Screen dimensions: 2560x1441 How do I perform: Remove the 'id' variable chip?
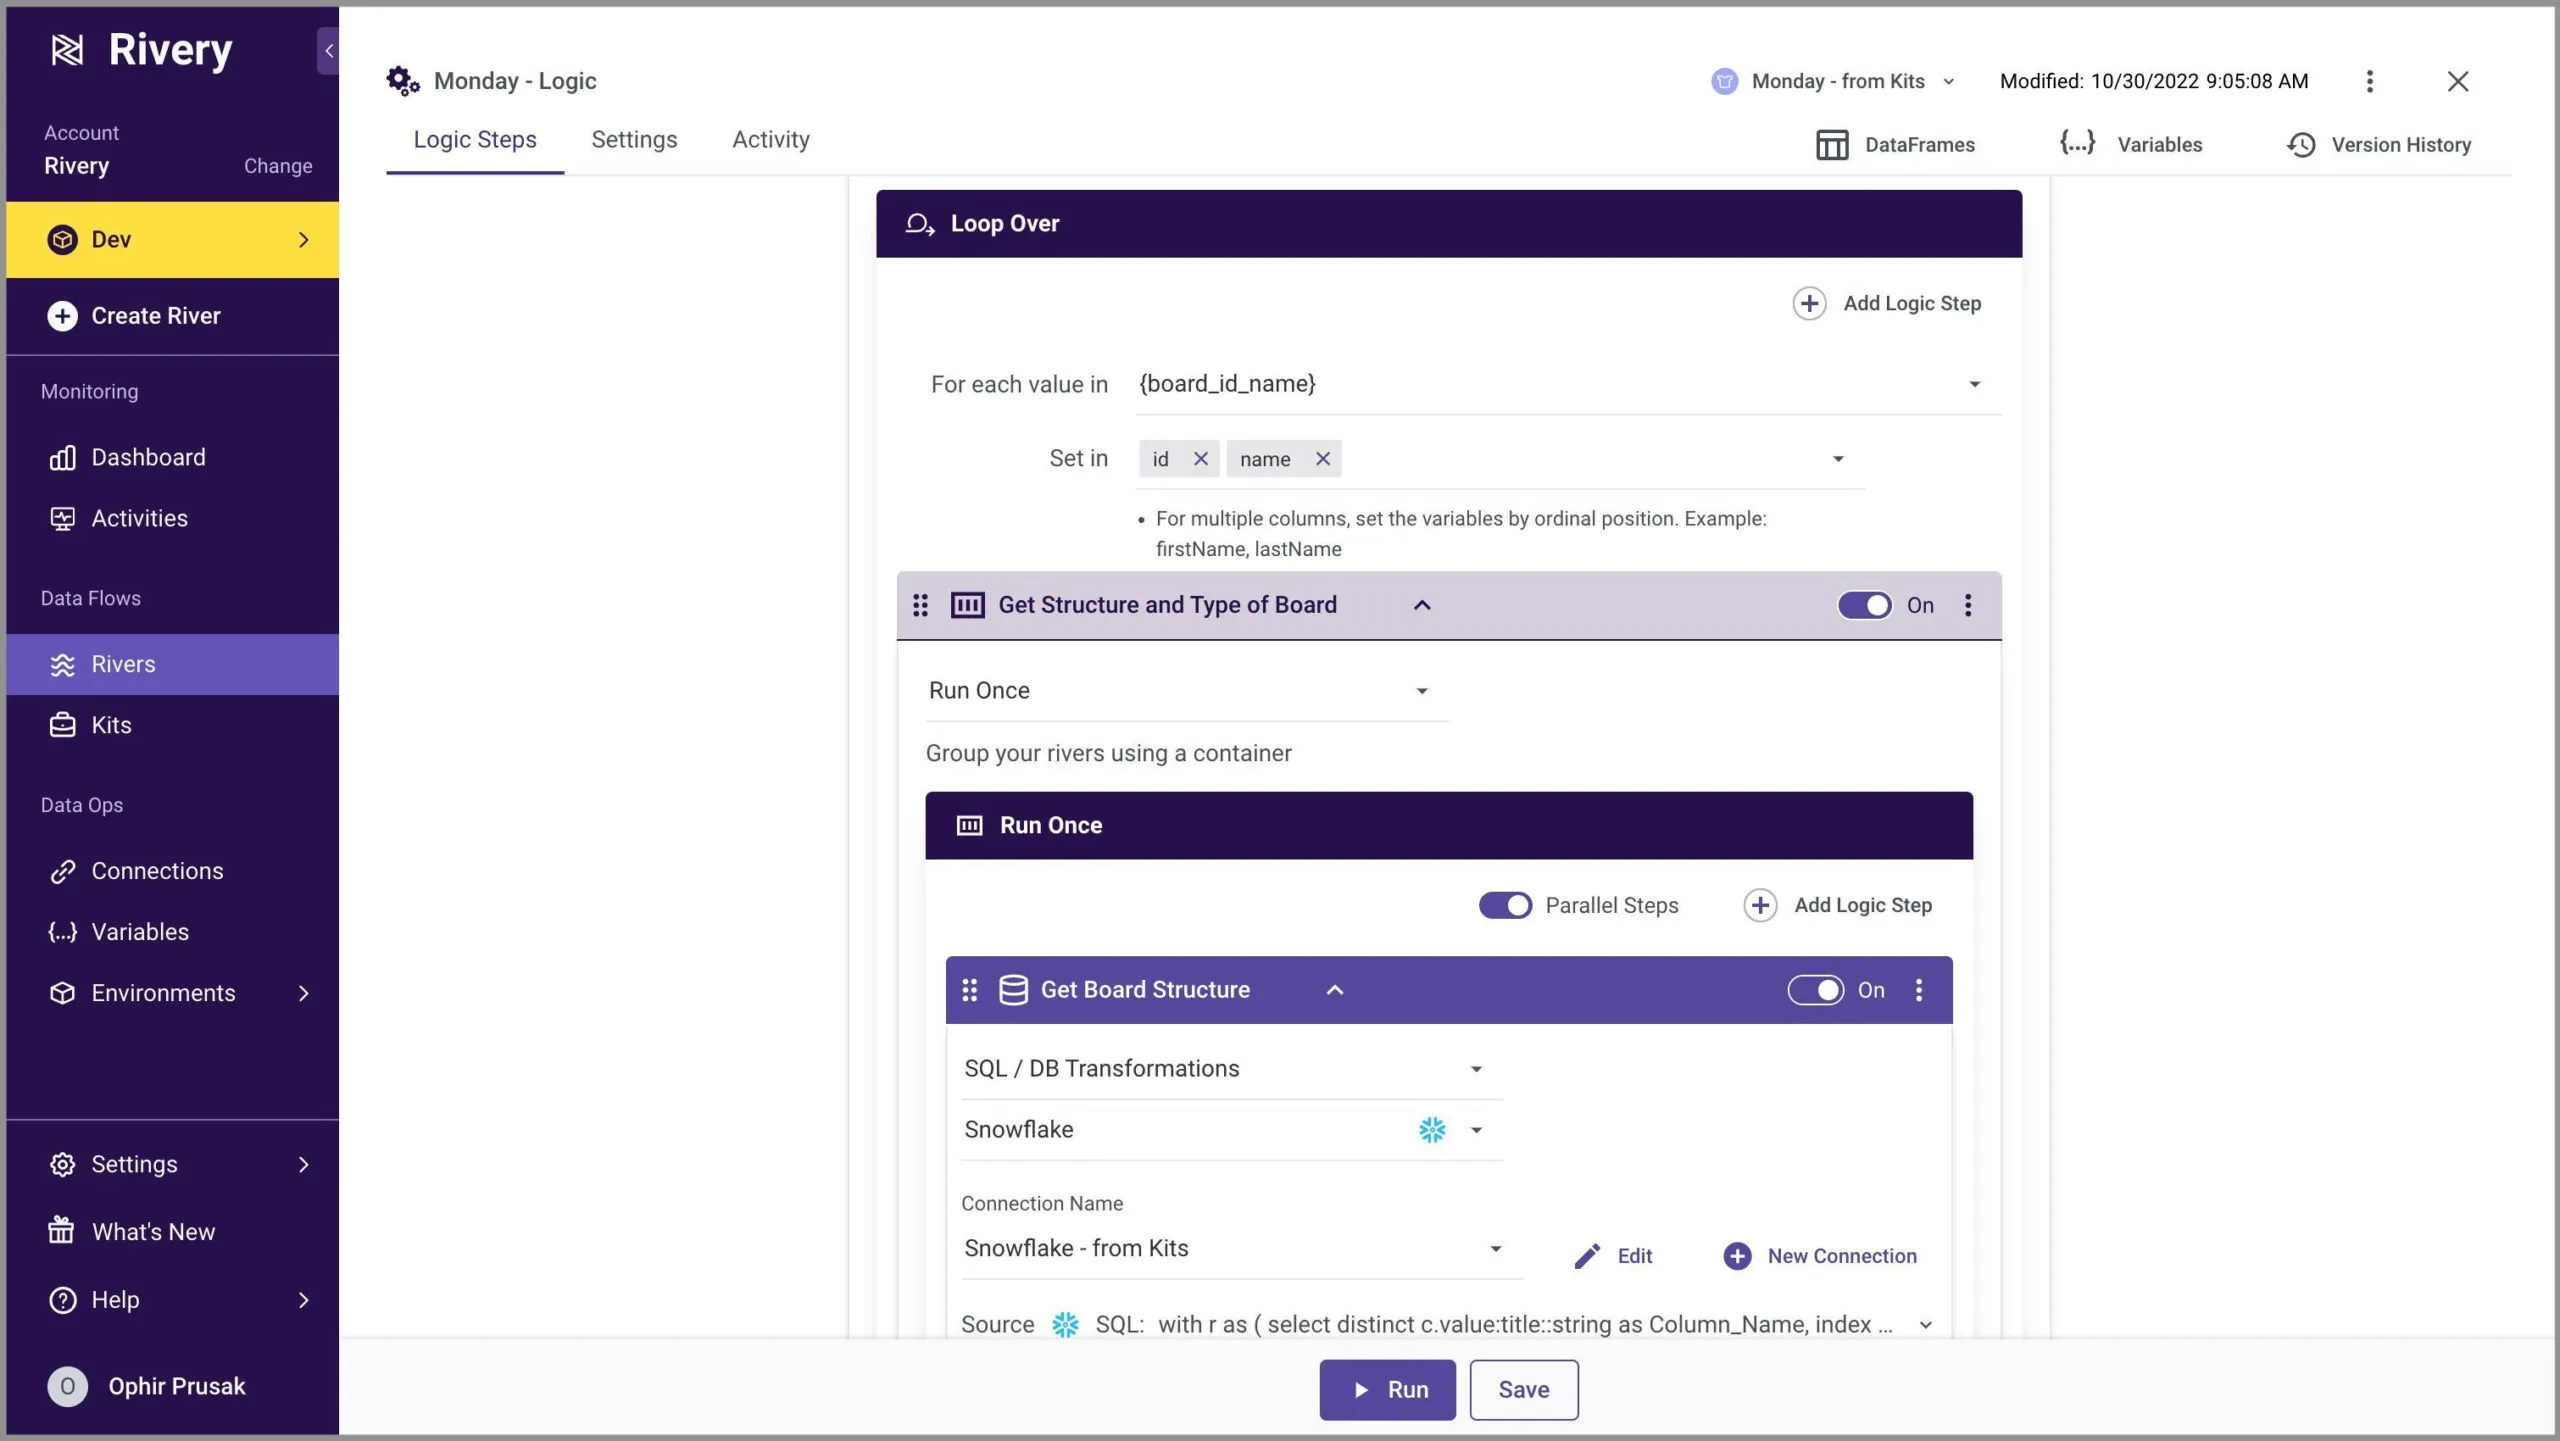click(x=1200, y=459)
